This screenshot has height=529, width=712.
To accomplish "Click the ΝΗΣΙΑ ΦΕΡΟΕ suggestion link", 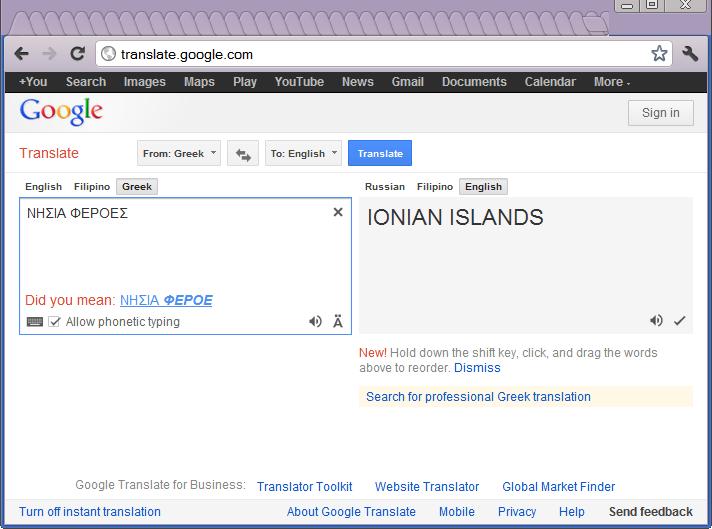I will (166, 300).
